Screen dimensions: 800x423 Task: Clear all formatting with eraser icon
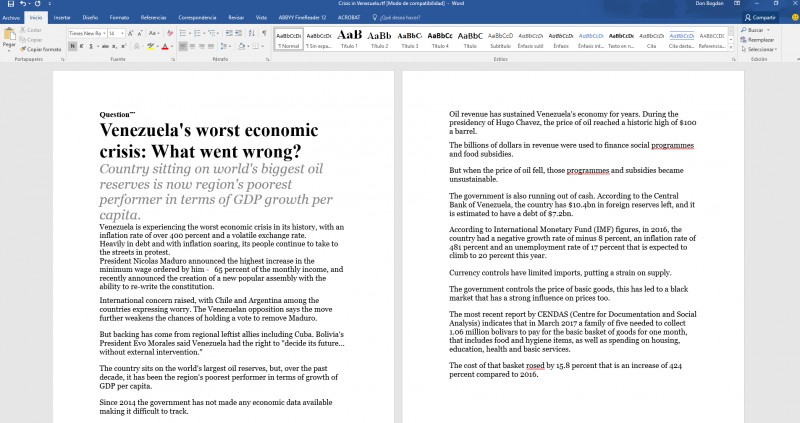[x=170, y=33]
